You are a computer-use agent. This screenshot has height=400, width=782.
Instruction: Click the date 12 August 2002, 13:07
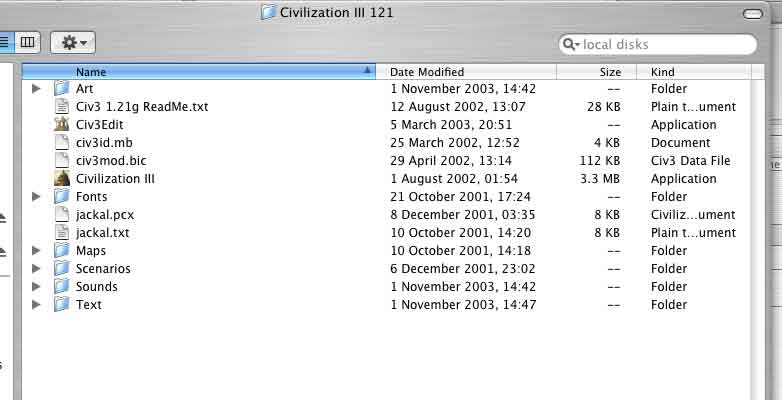point(458,106)
